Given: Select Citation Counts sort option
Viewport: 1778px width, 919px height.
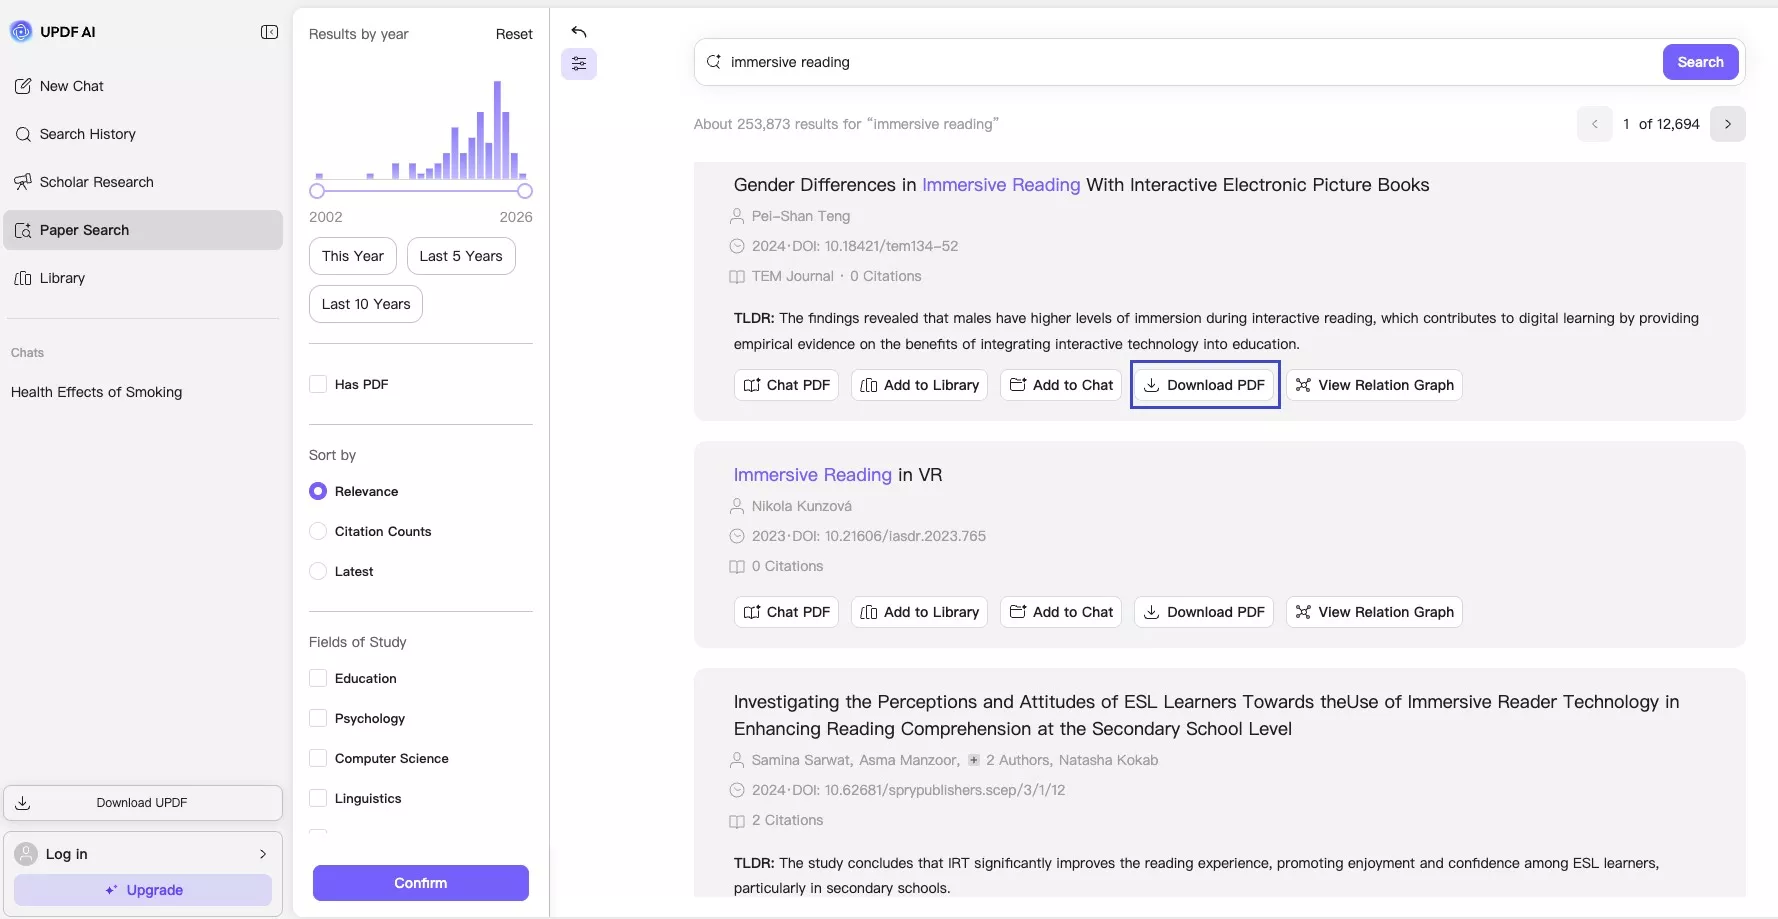Looking at the screenshot, I should click(318, 531).
